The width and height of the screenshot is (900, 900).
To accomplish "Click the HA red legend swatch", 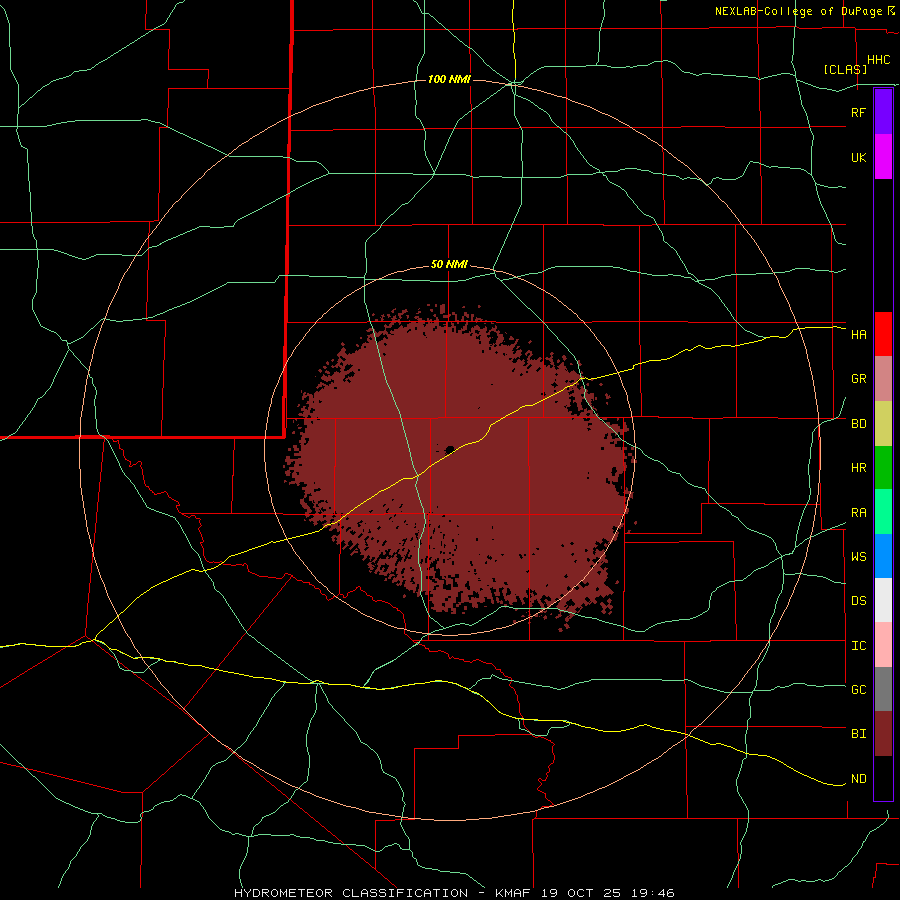I will coord(883,334).
